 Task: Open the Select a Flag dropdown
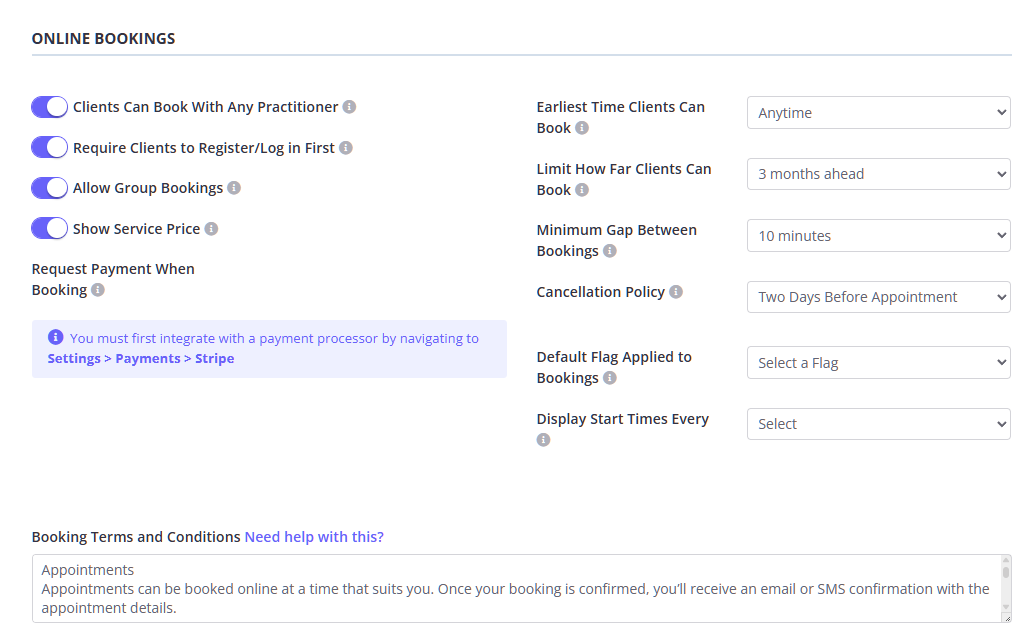coord(878,363)
